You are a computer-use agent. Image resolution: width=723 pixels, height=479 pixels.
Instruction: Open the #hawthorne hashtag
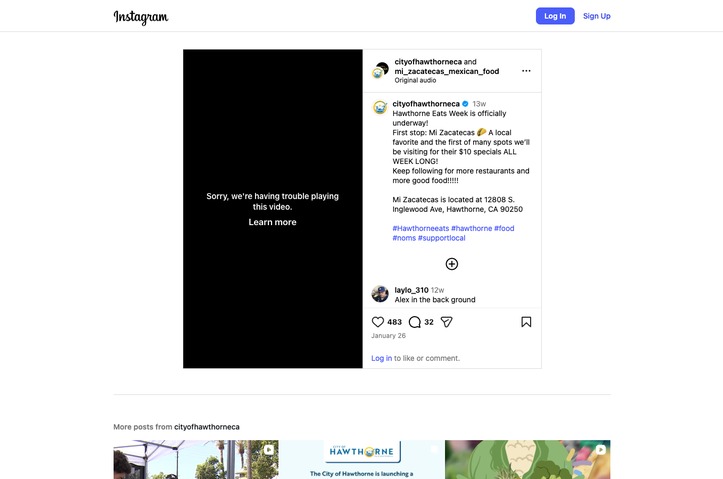(471, 228)
